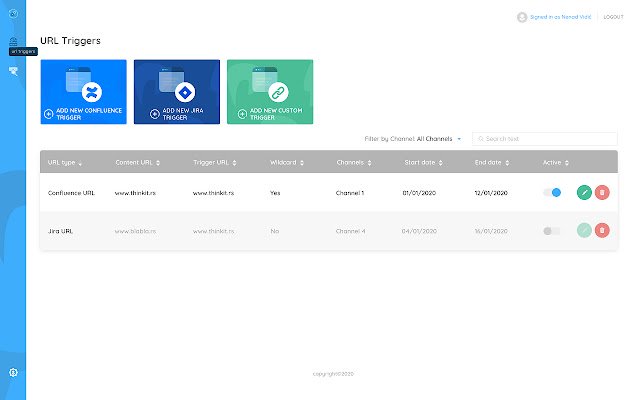This screenshot has height=400, width=640.
Task: Open settings gear in the sidebar
Action: (13, 372)
